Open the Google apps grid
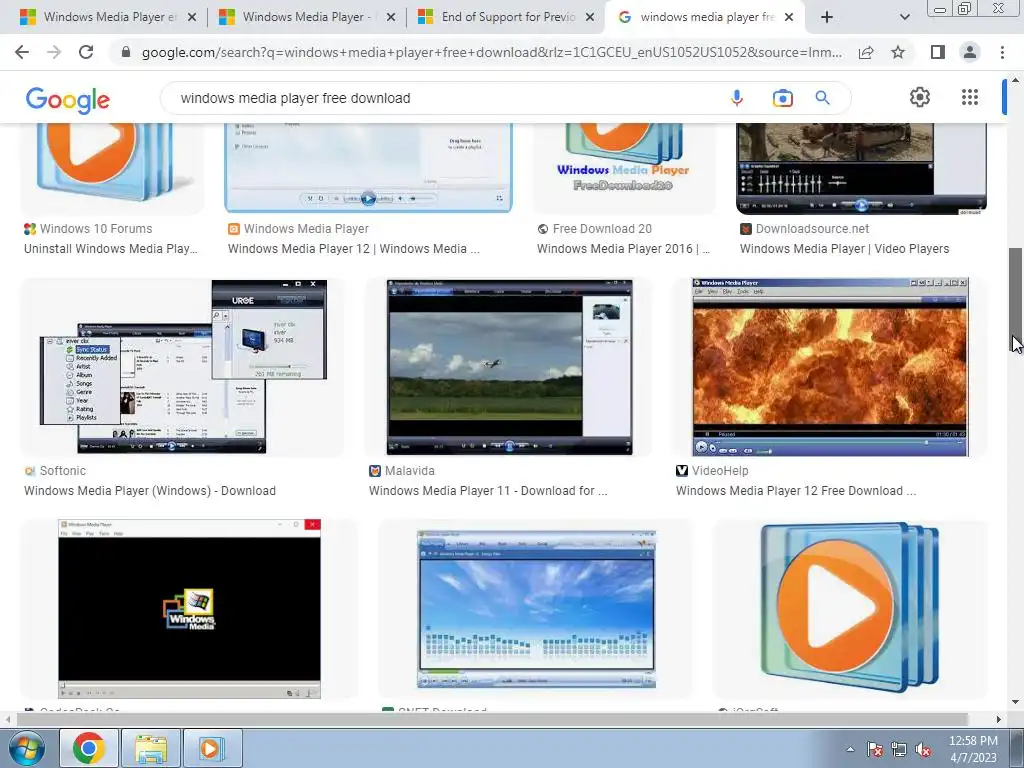 click(970, 97)
